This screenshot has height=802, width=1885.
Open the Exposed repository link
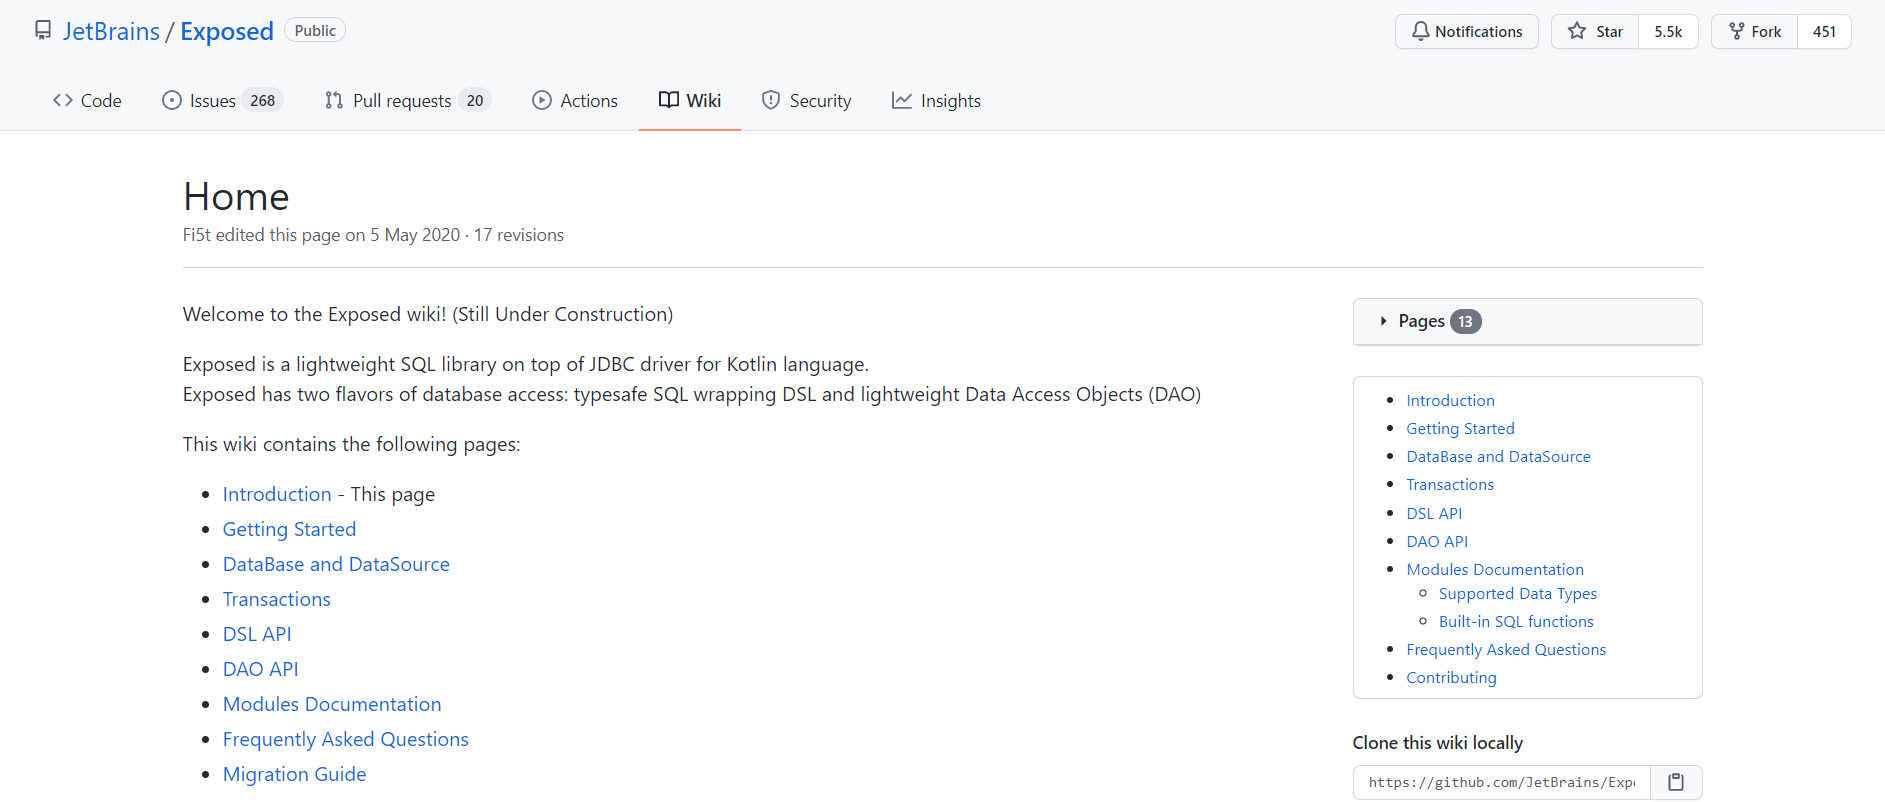click(227, 31)
